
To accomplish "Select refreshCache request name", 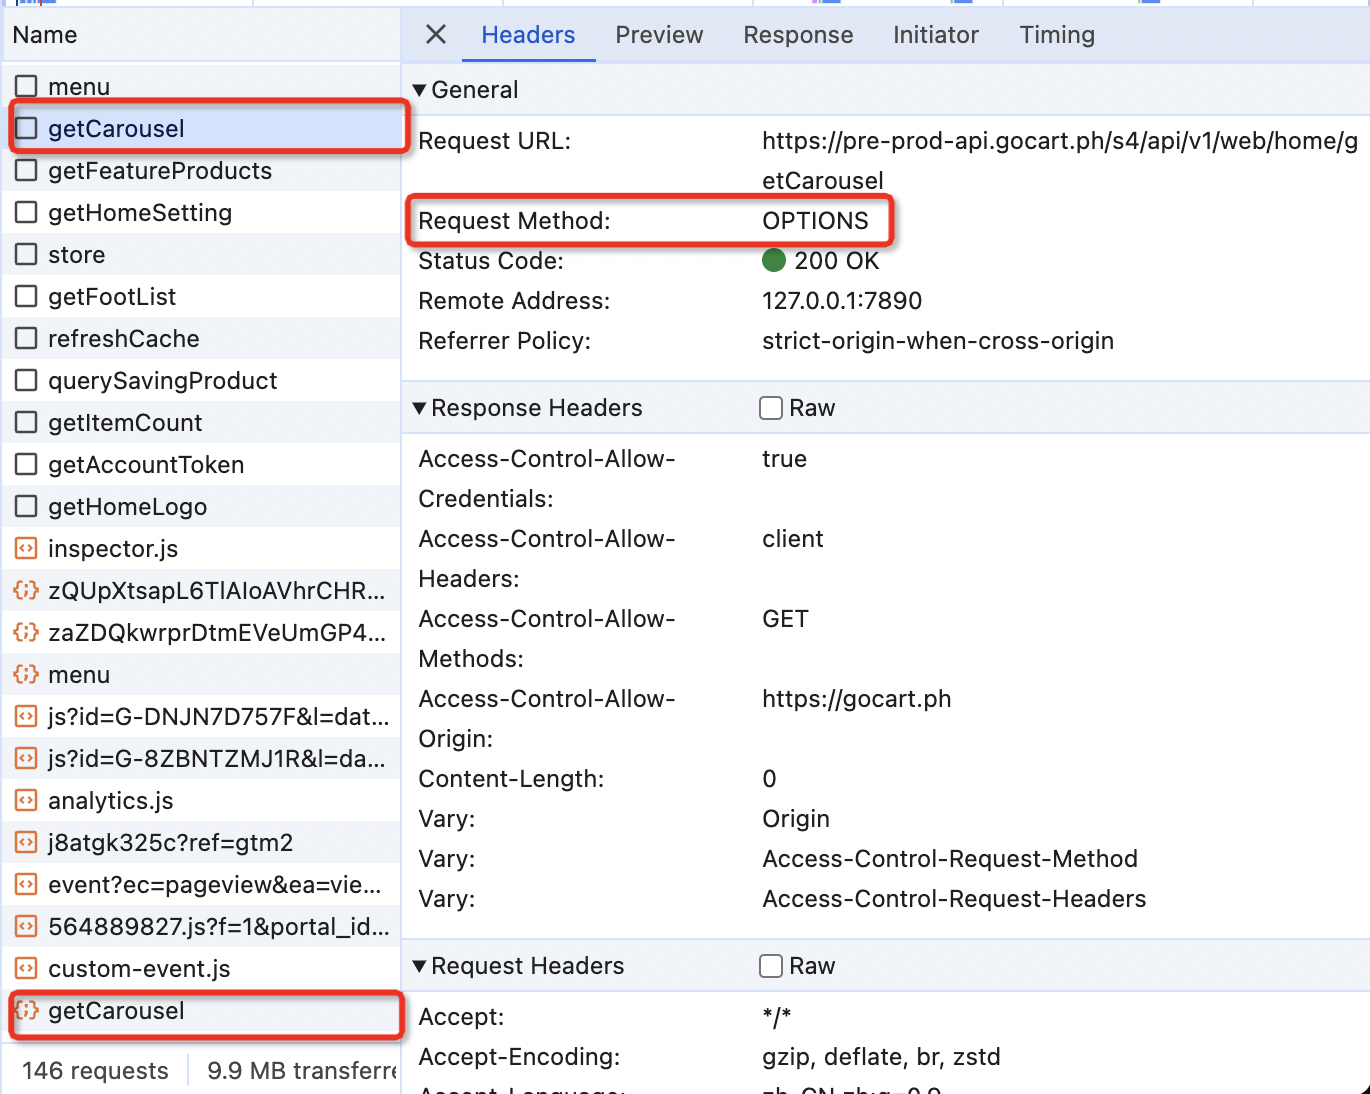I will (x=124, y=339).
